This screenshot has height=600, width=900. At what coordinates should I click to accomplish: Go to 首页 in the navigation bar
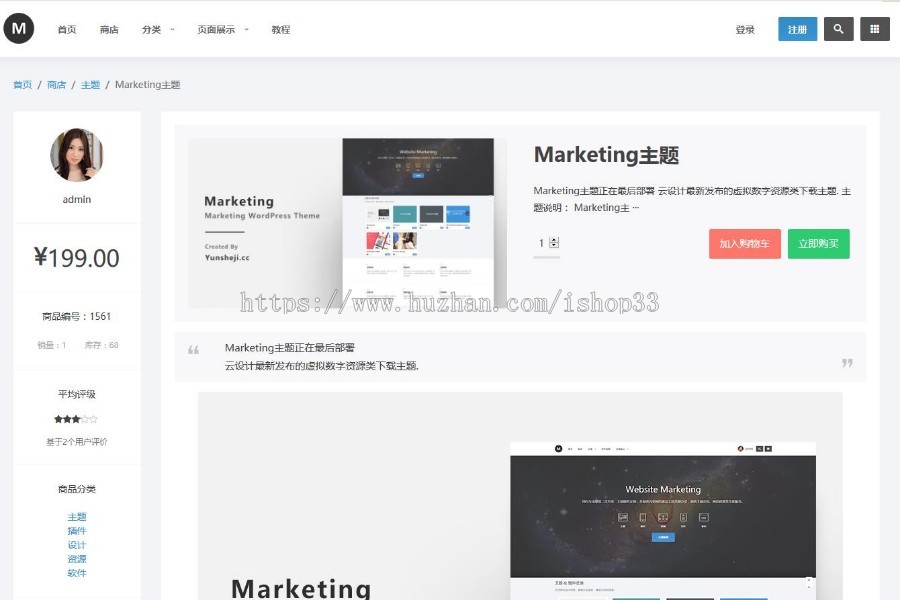(67, 29)
